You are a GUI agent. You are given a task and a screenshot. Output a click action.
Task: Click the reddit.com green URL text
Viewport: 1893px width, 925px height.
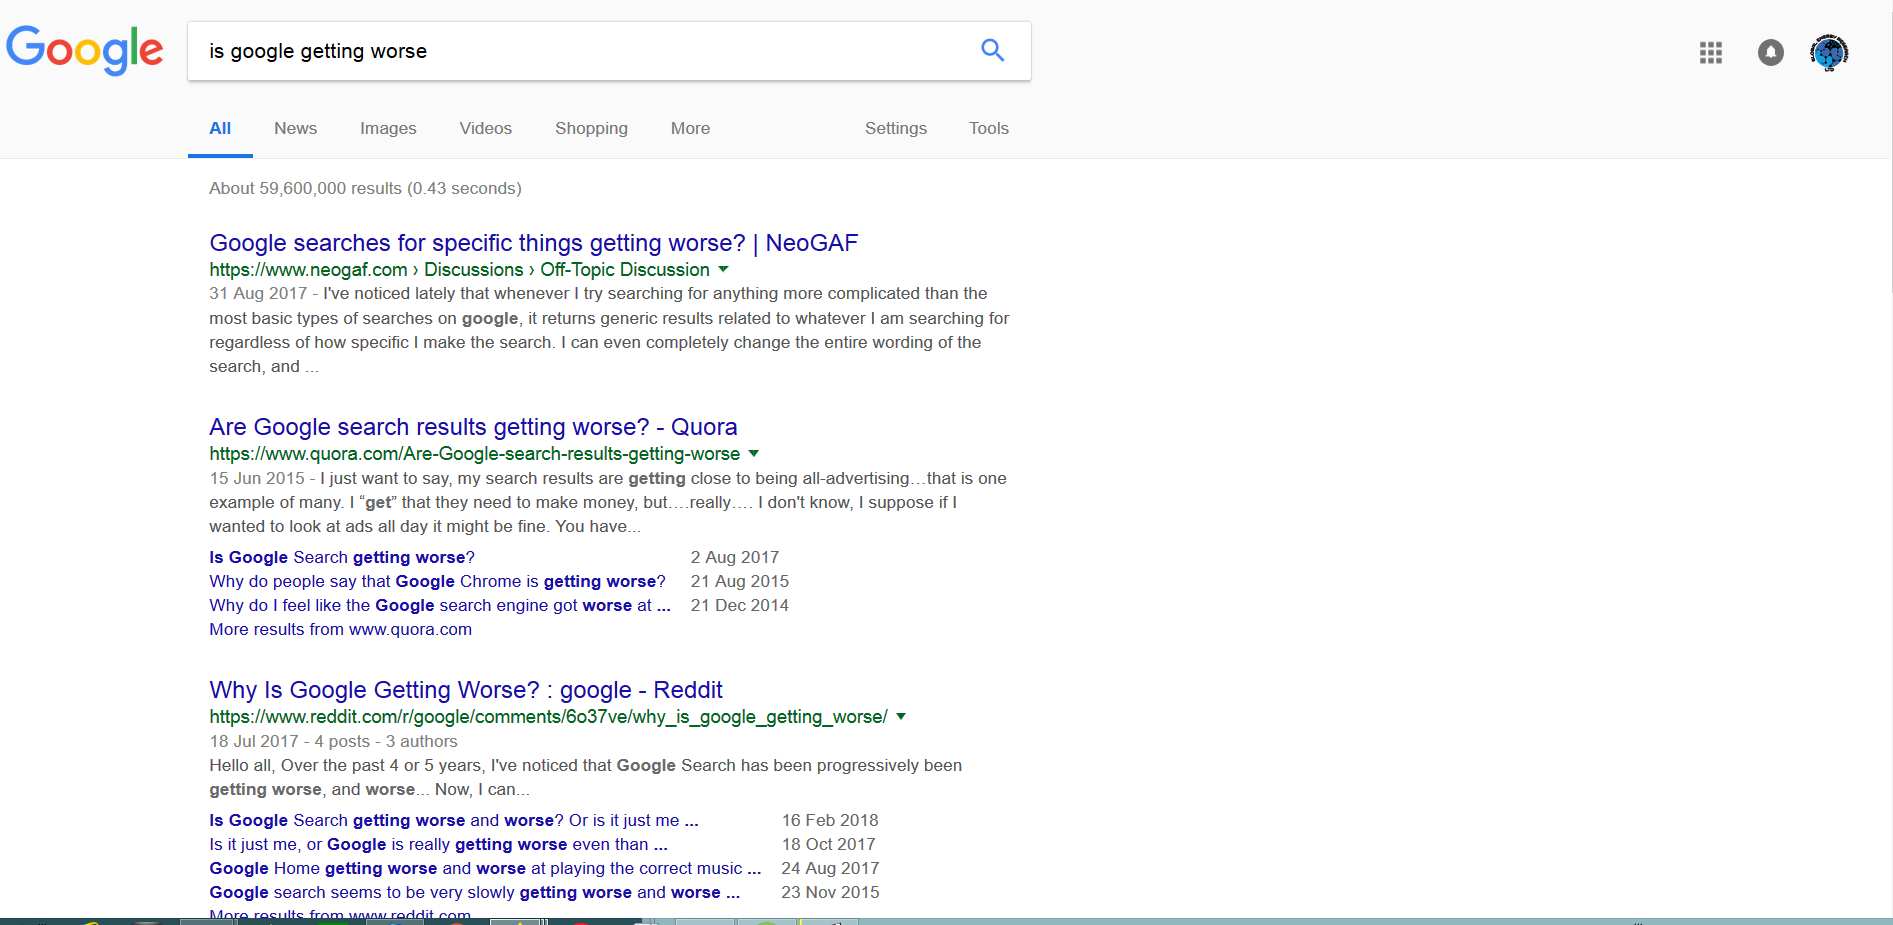(548, 717)
